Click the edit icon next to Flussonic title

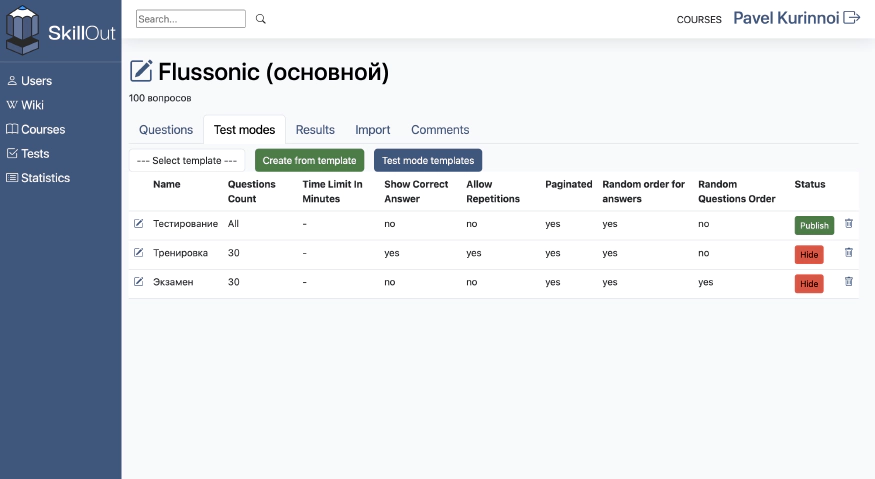point(142,71)
